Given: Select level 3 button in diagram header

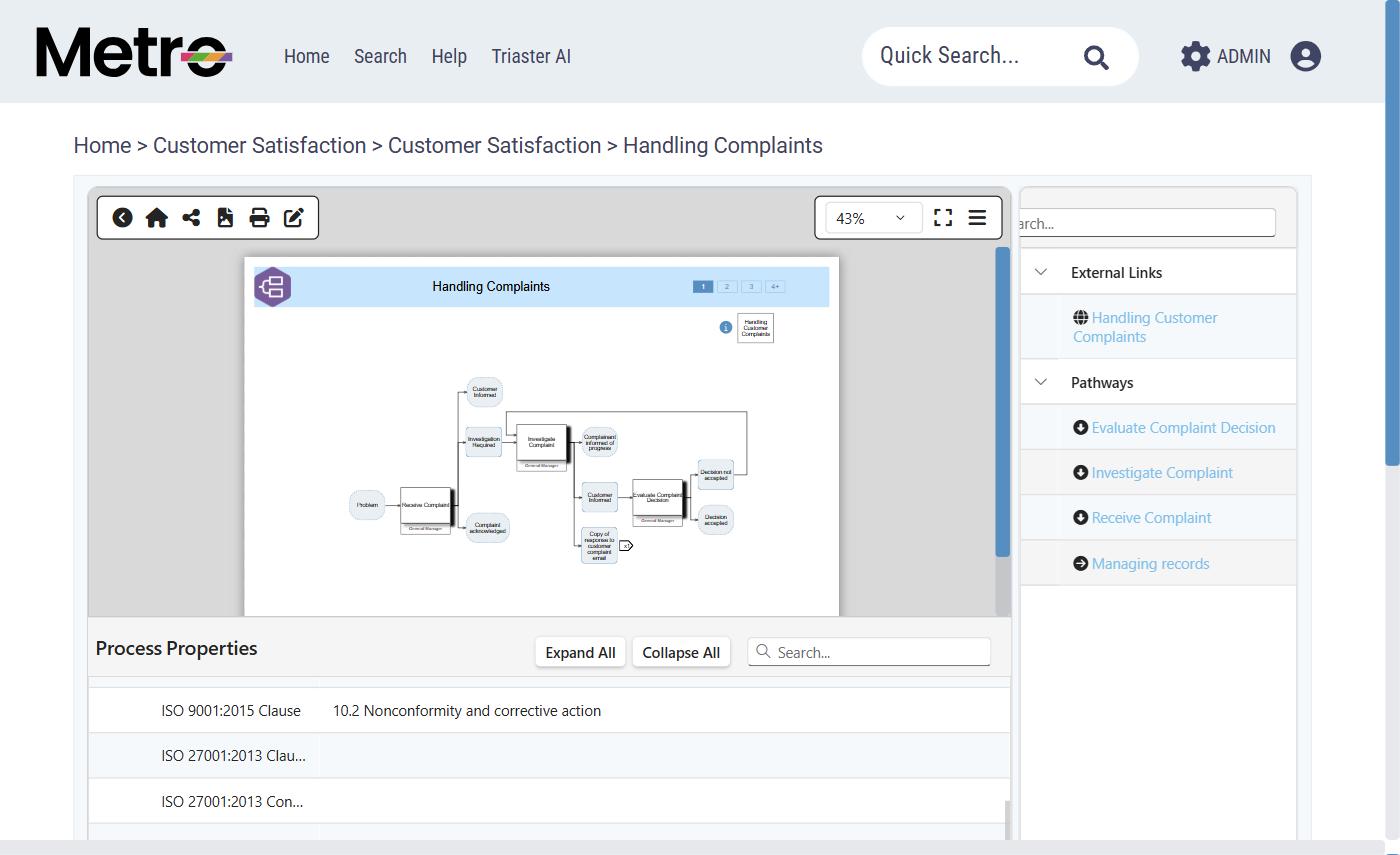Looking at the screenshot, I should pos(751,287).
